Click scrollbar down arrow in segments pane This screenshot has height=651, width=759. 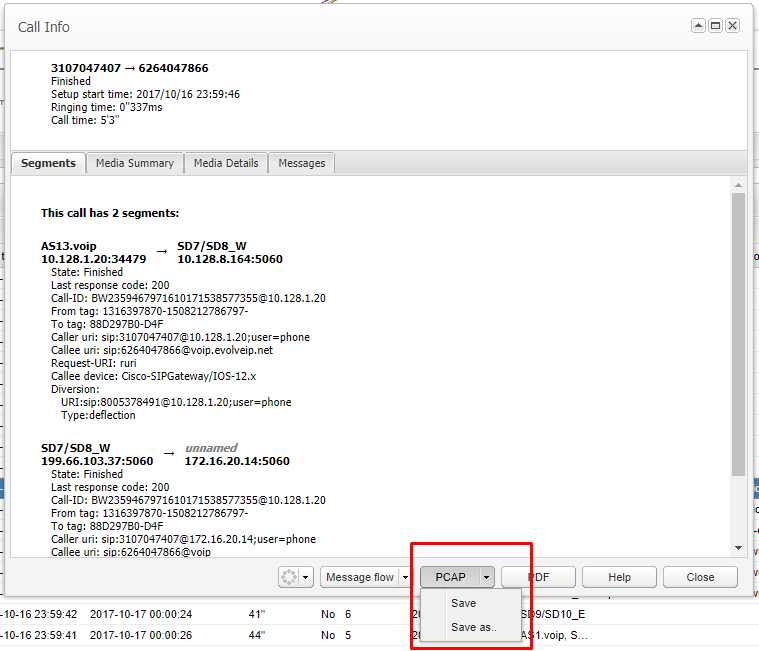[738, 548]
